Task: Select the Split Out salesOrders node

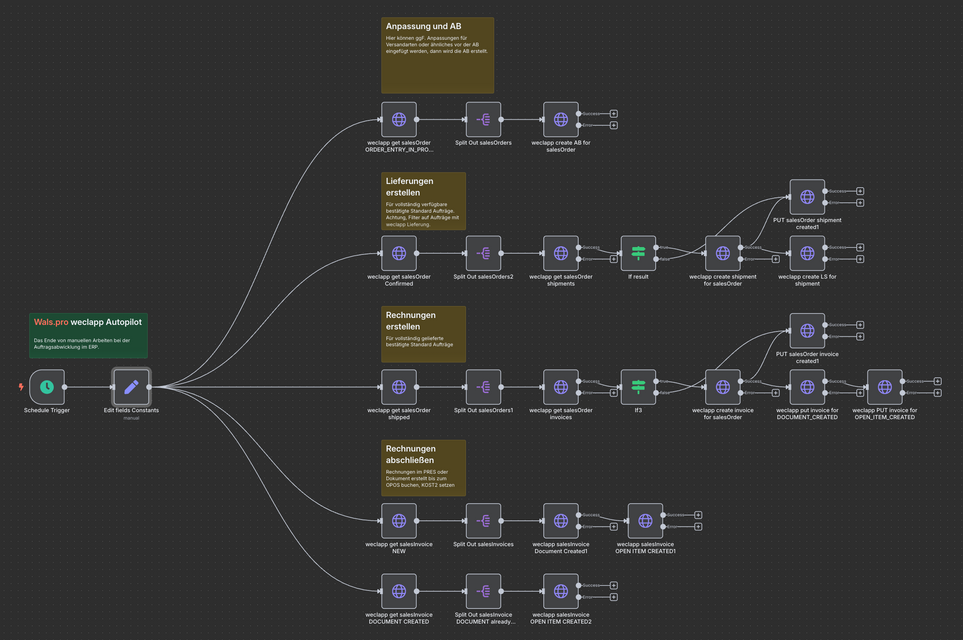Action: click(483, 119)
